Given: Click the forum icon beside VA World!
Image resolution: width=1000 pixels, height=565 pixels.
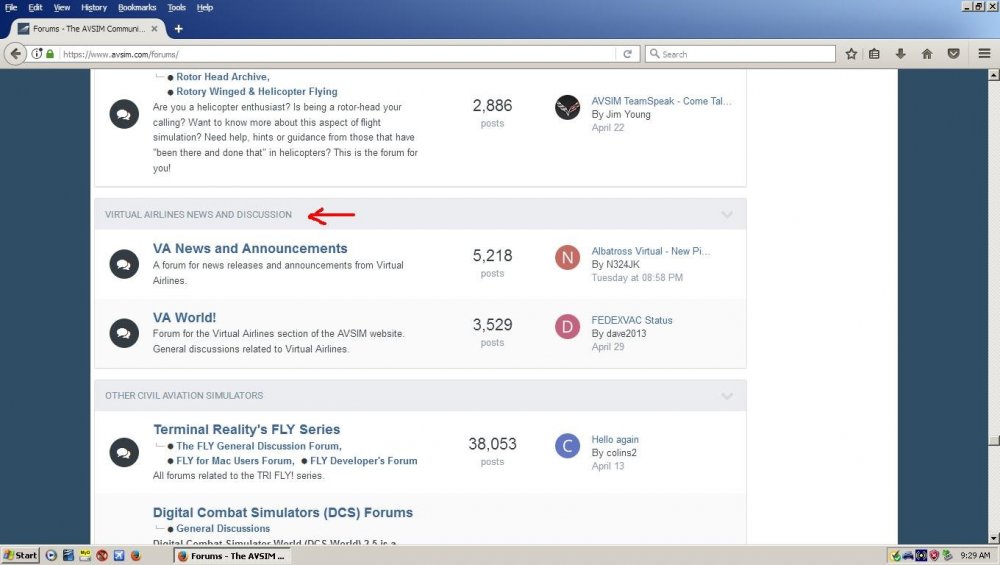Looking at the screenshot, I should (x=124, y=334).
